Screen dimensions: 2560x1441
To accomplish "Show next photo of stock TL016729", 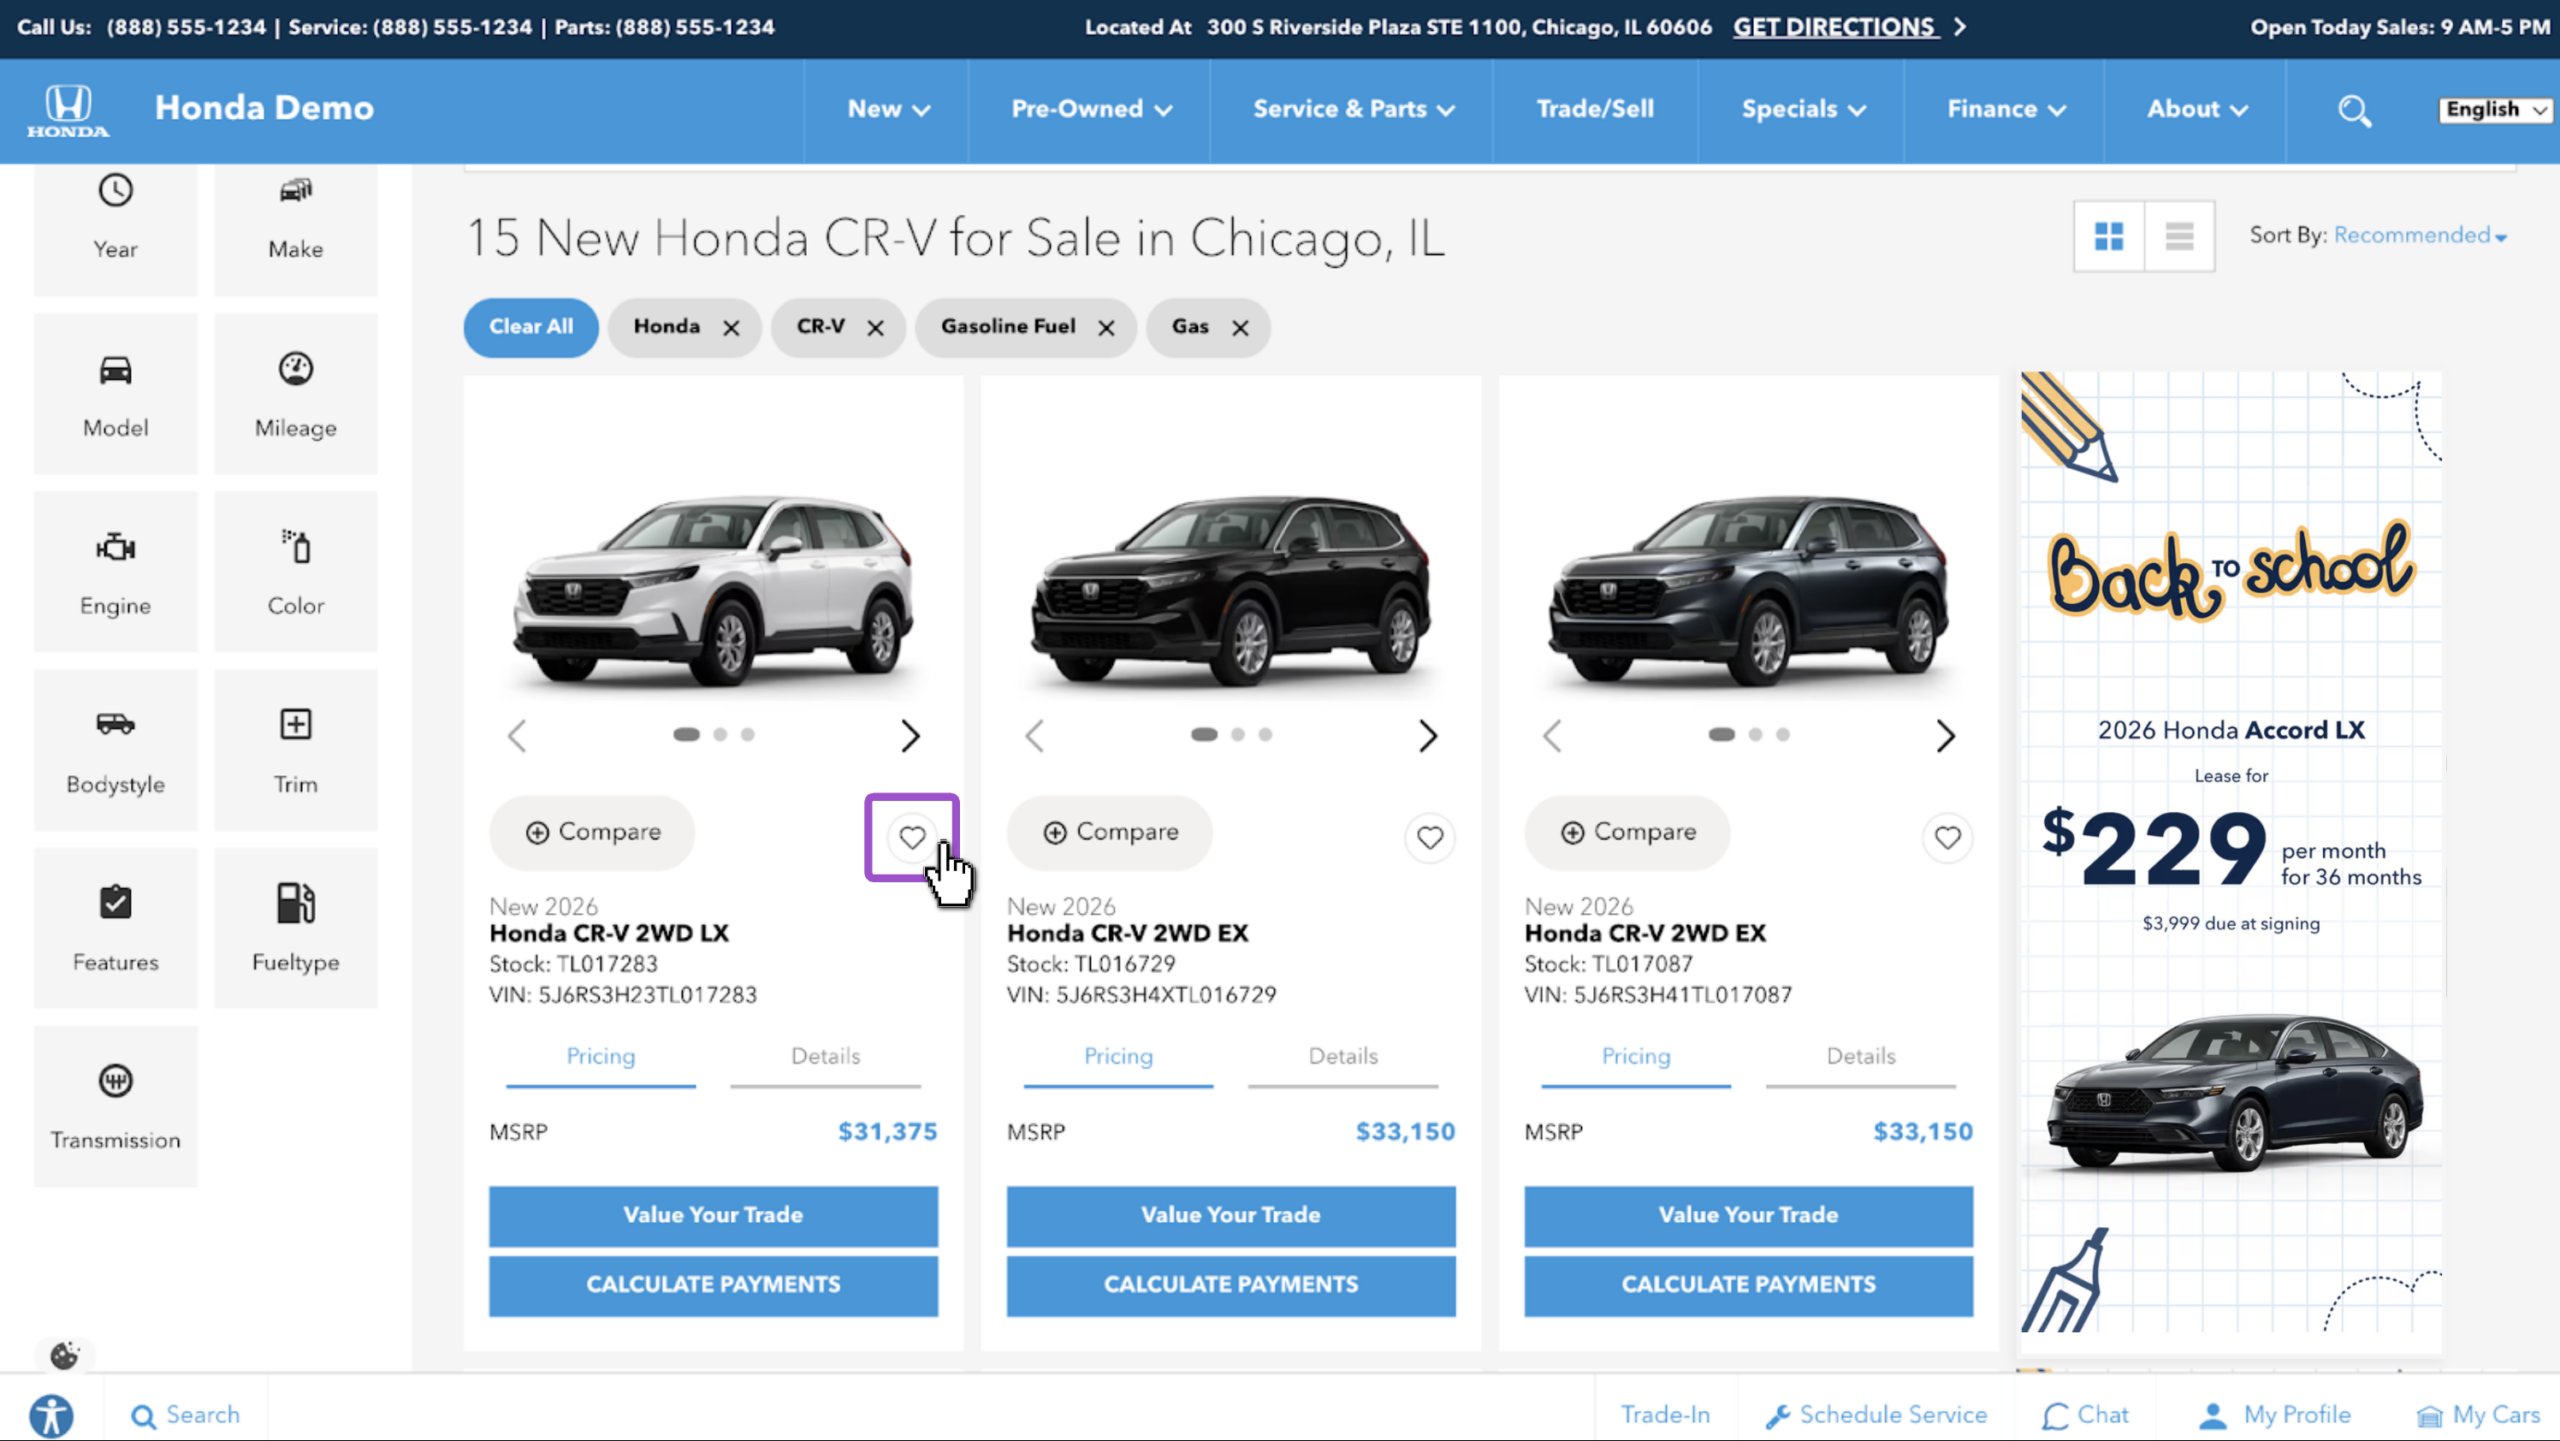I will click(1428, 736).
